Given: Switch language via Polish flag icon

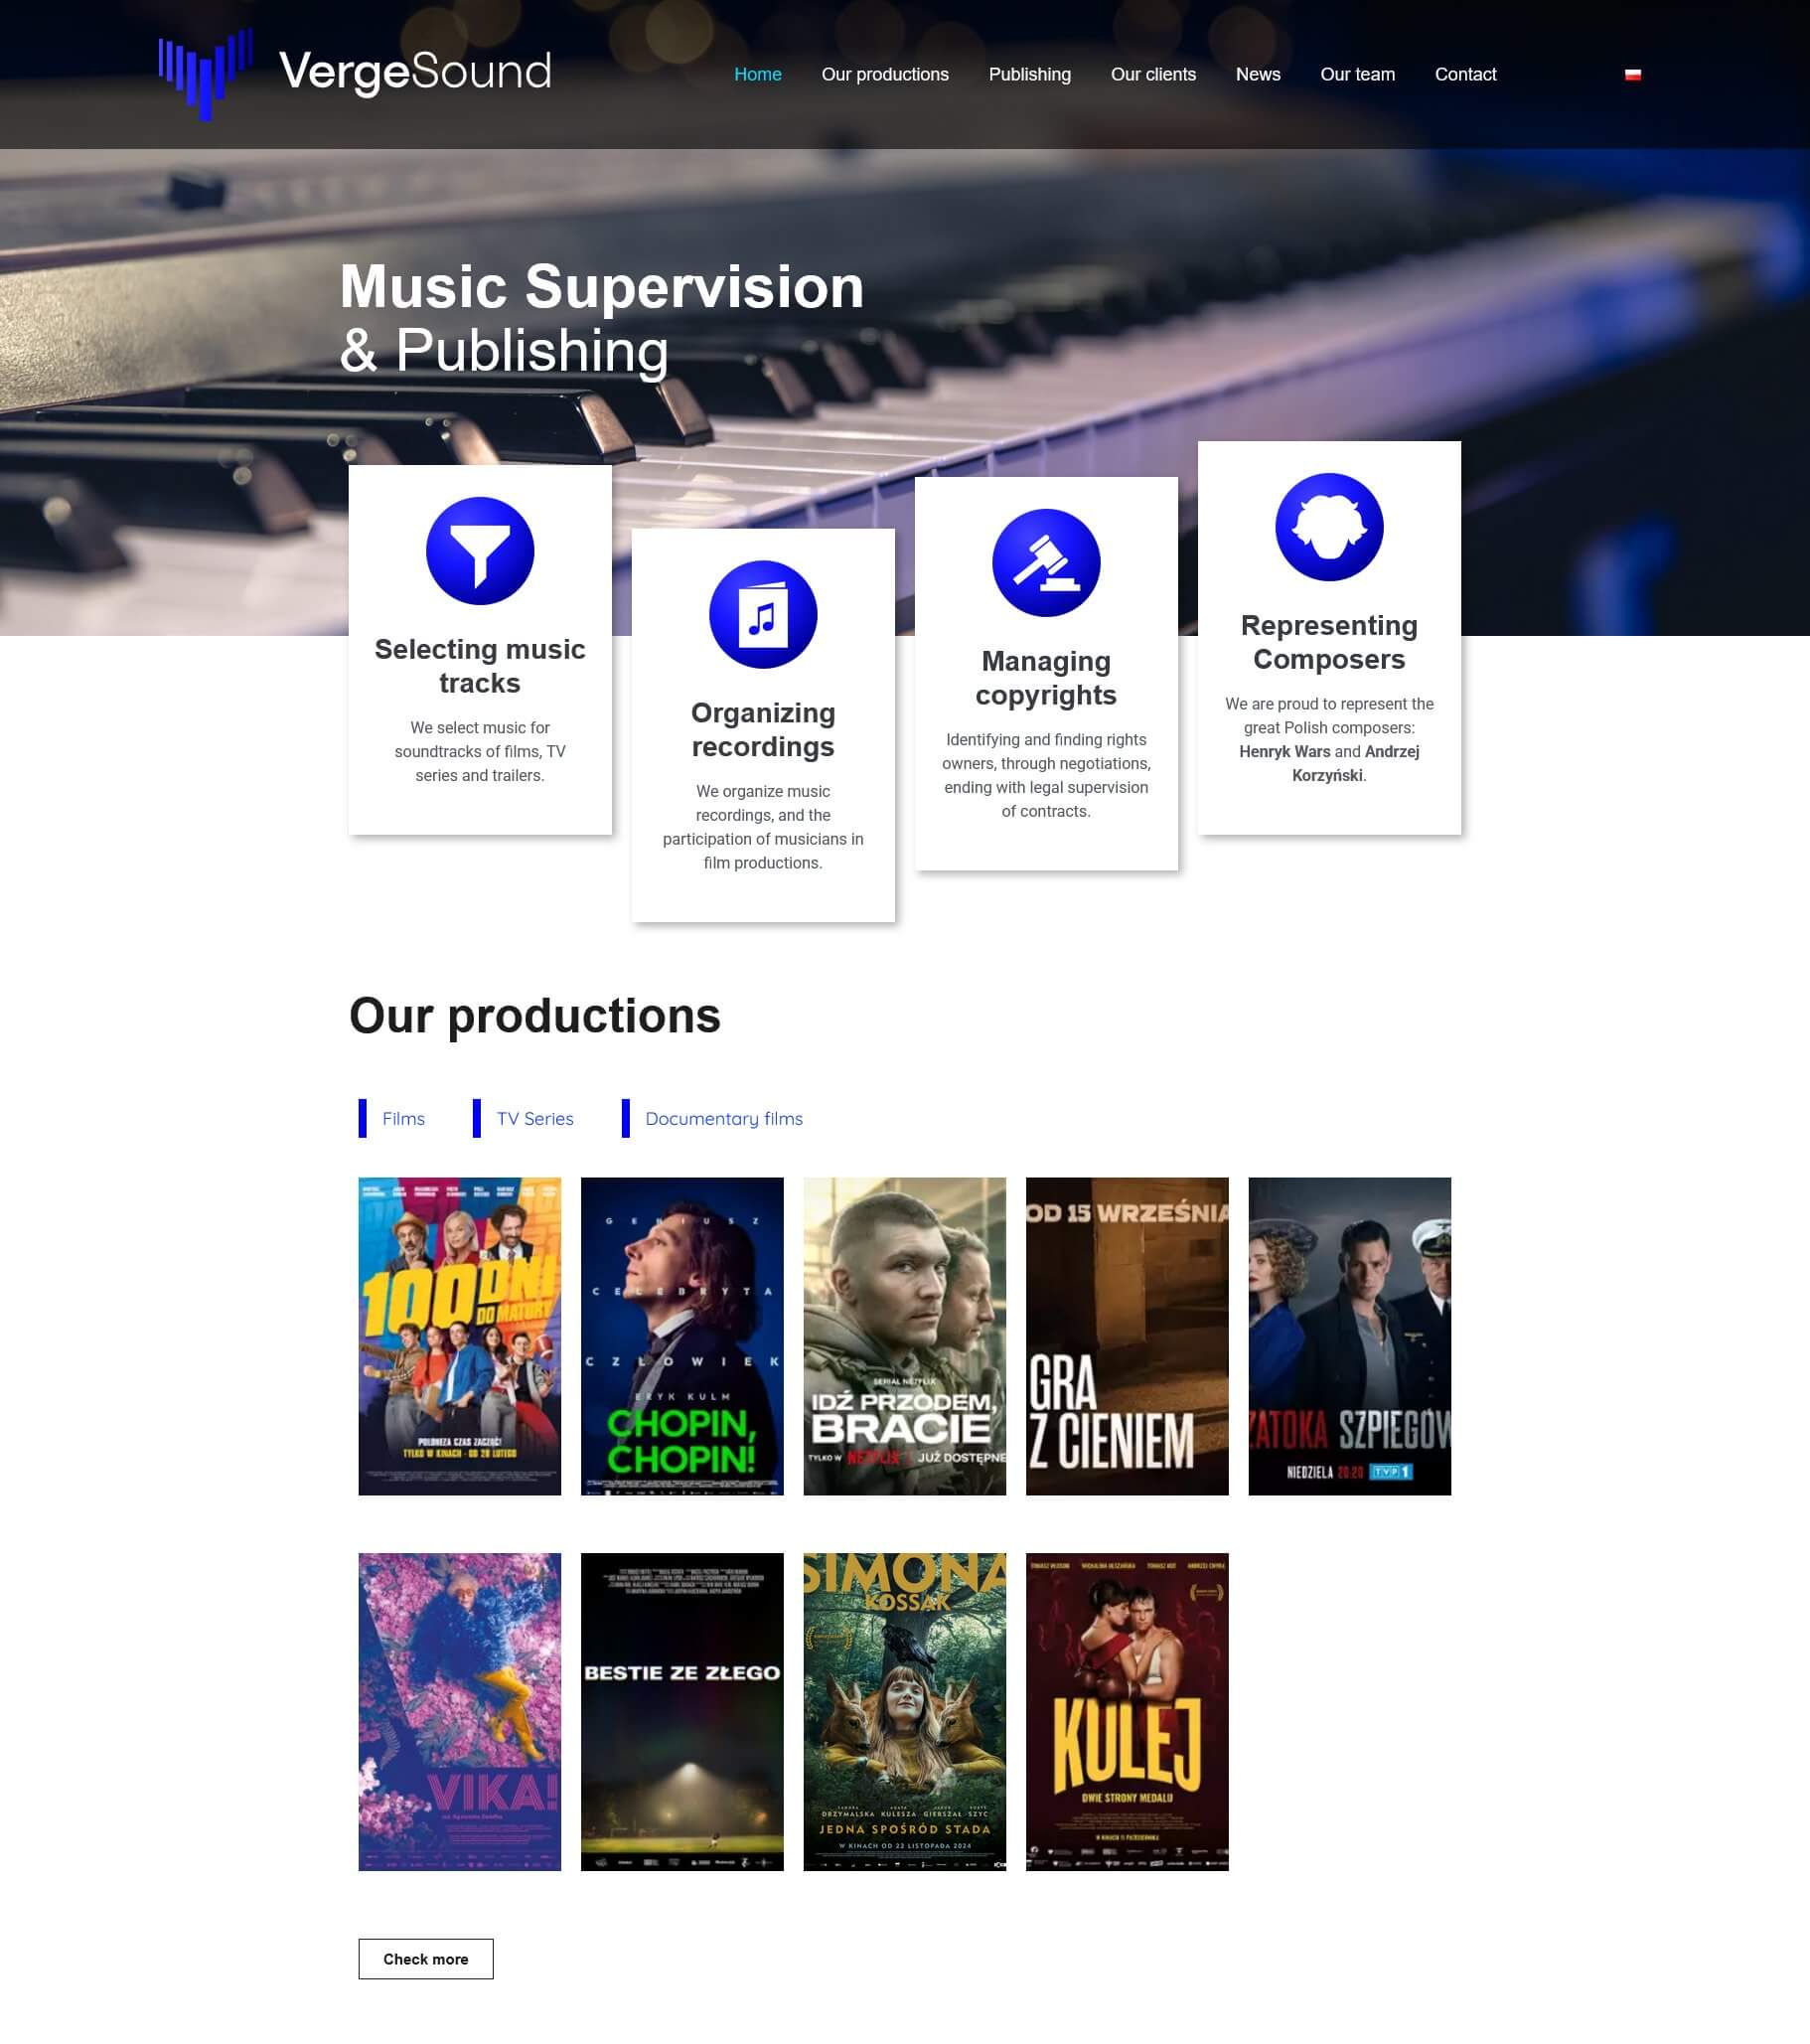Looking at the screenshot, I should click(1632, 74).
